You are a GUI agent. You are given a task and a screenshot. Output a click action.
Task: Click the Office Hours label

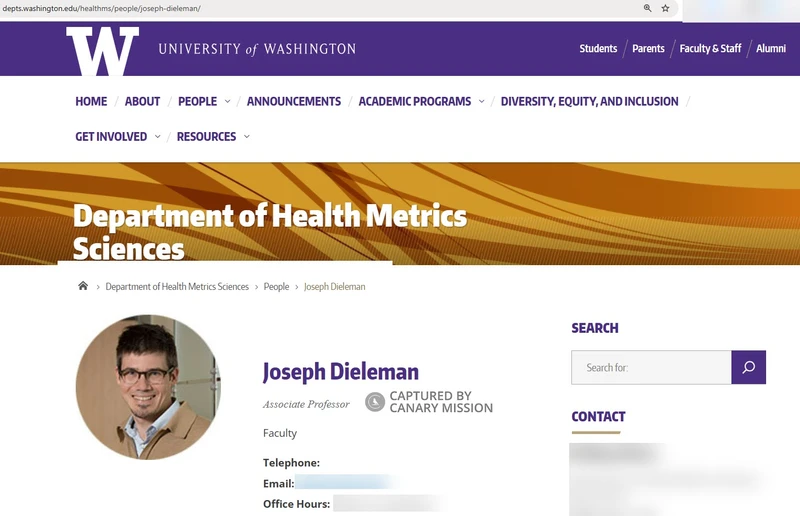click(x=296, y=504)
